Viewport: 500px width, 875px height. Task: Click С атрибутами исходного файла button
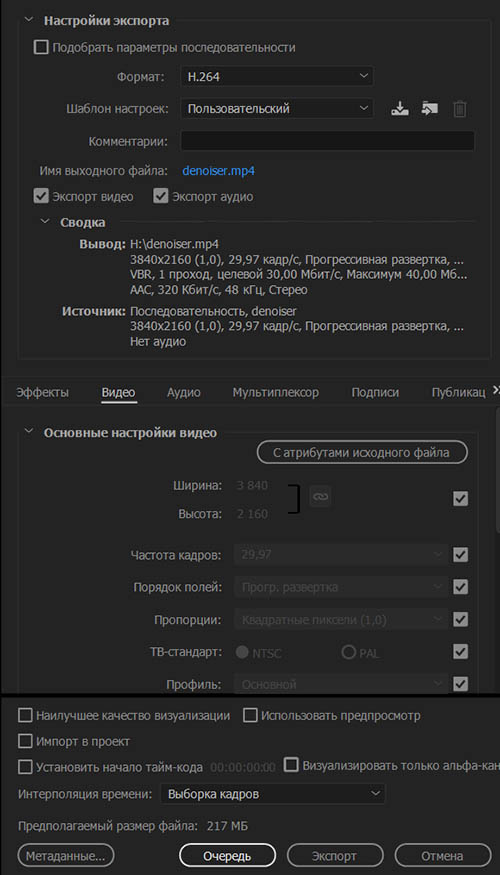coord(362,453)
